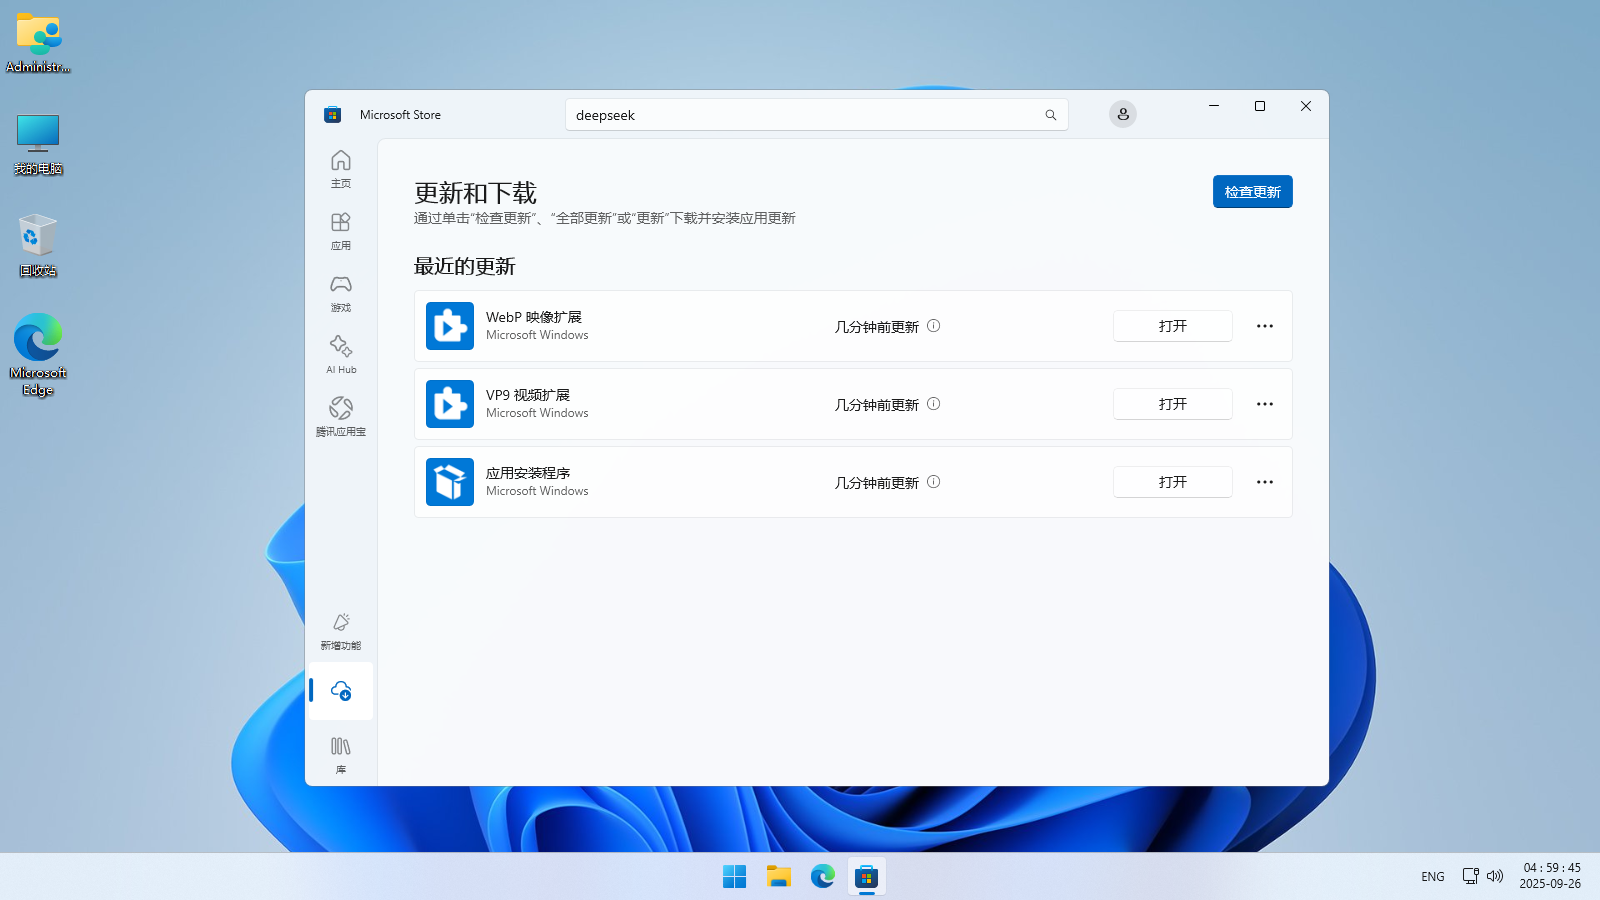Click Microsoft Windows publisher under WebP 映像扩展
Image resolution: width=1600 pixels, height=900 pixels.
[x=537, y=335]
